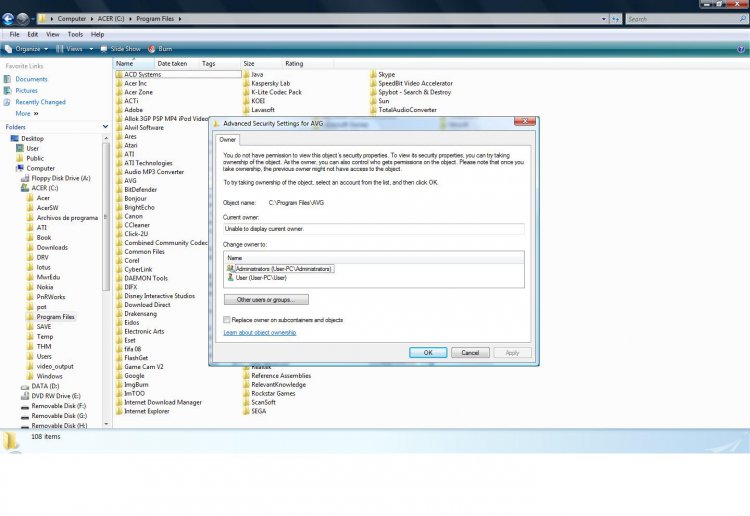Screen dimensions: 750x516
Task: Collapse the Folders pane chevron
Action: (x=105, y=127)
